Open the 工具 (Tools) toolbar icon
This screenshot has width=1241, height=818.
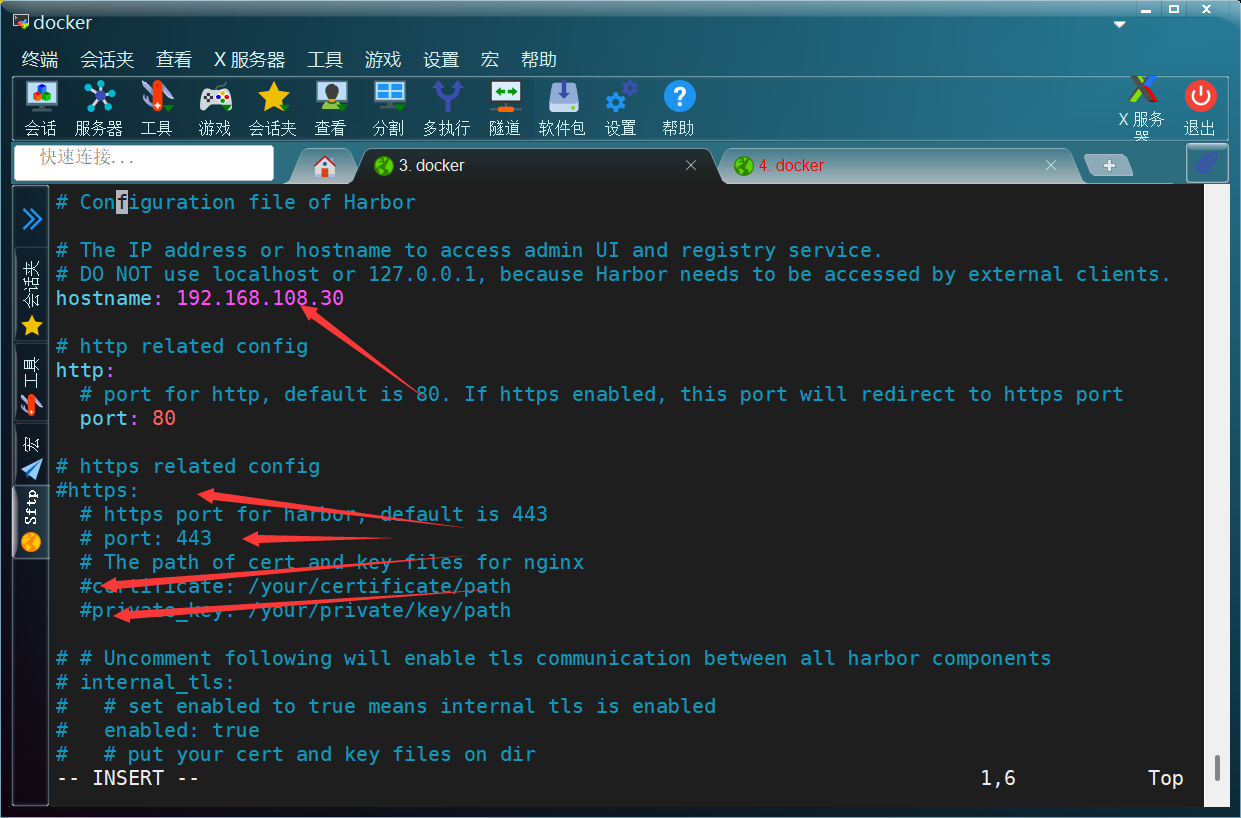[157, 109]
